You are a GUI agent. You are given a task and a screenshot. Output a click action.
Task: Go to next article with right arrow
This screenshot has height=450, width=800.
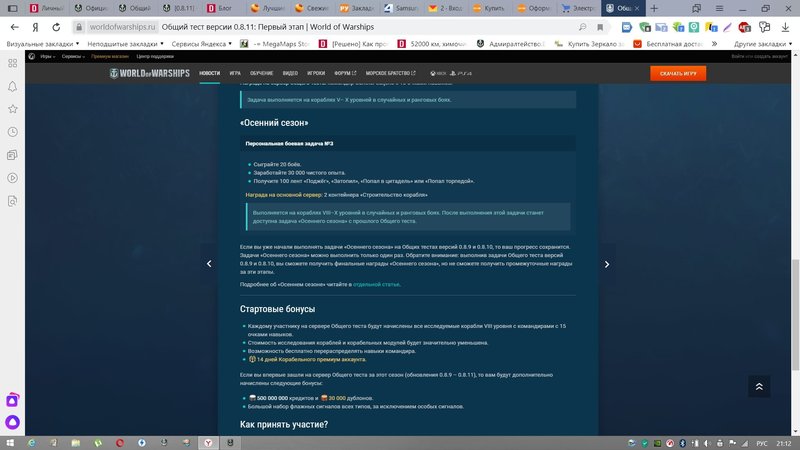click(607, 264)
